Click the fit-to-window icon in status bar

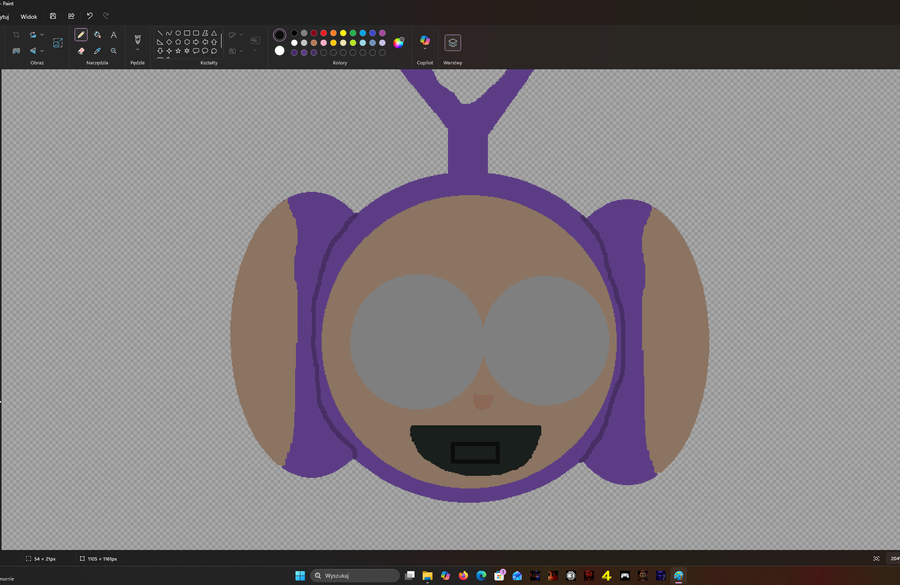pos(876,559)
